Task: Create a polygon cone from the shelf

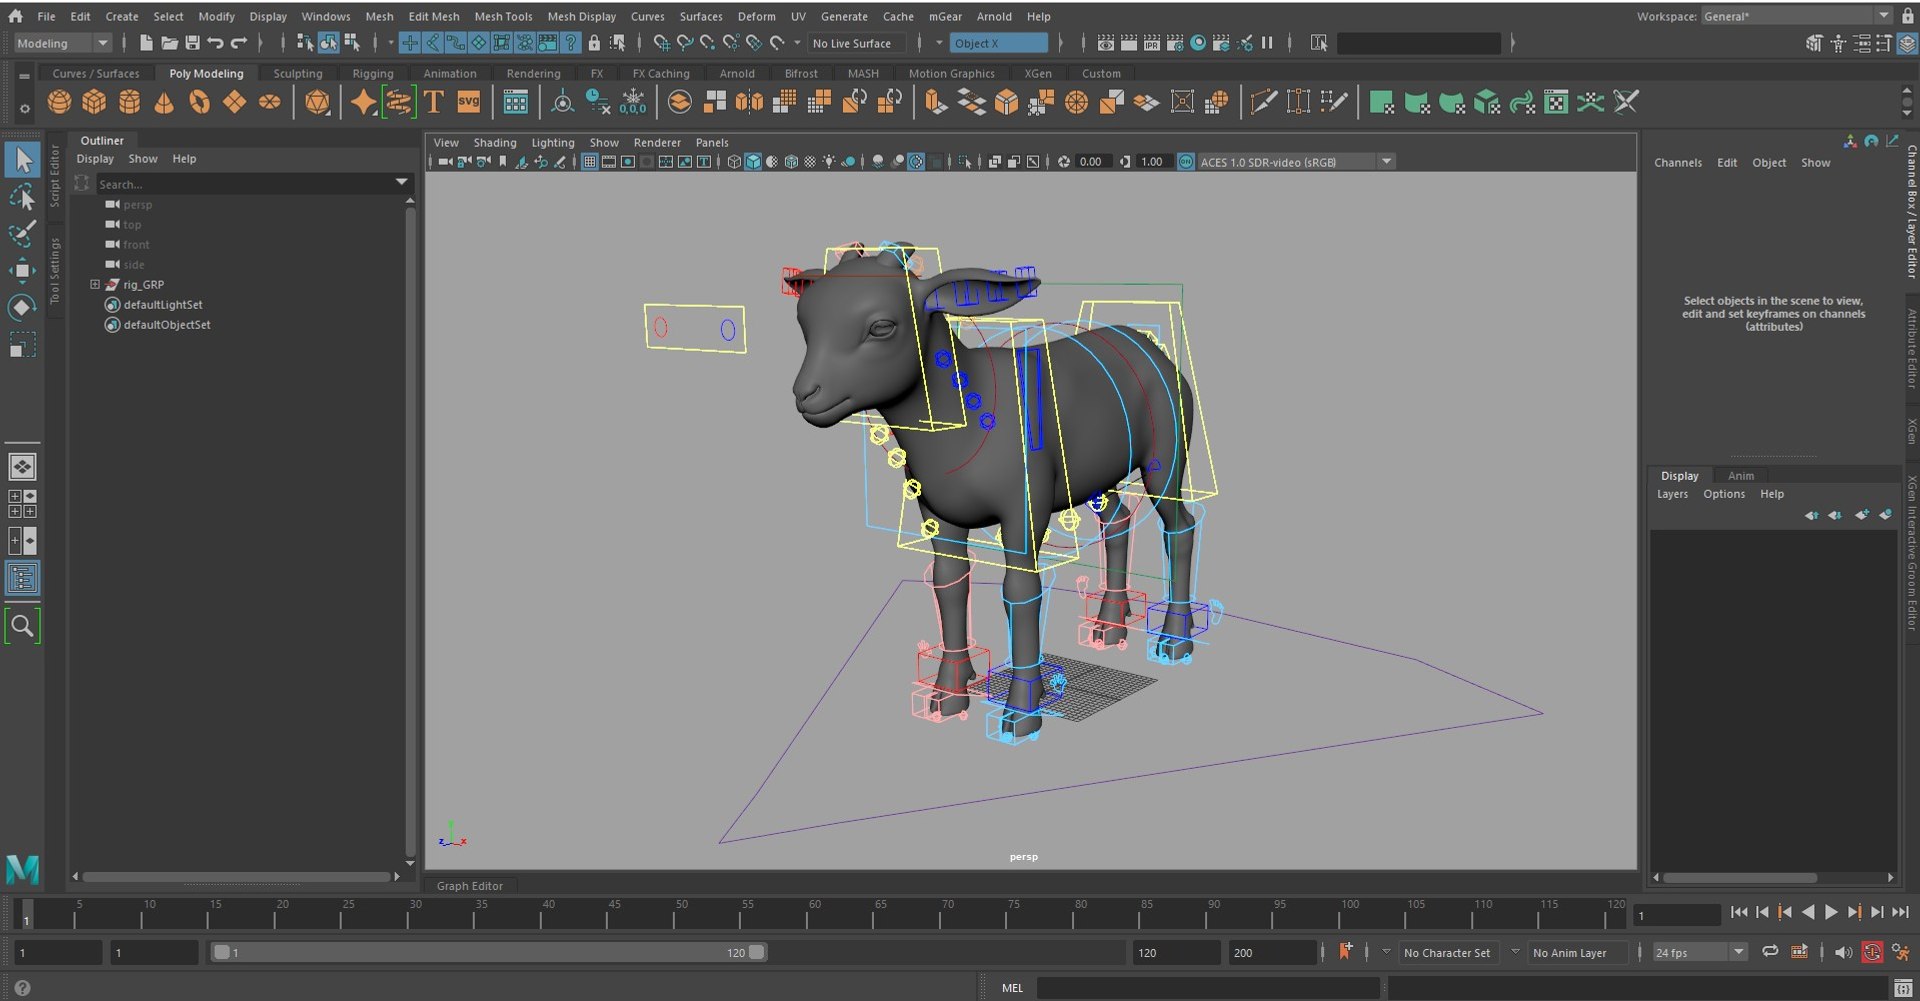Action: coord(164,102)
